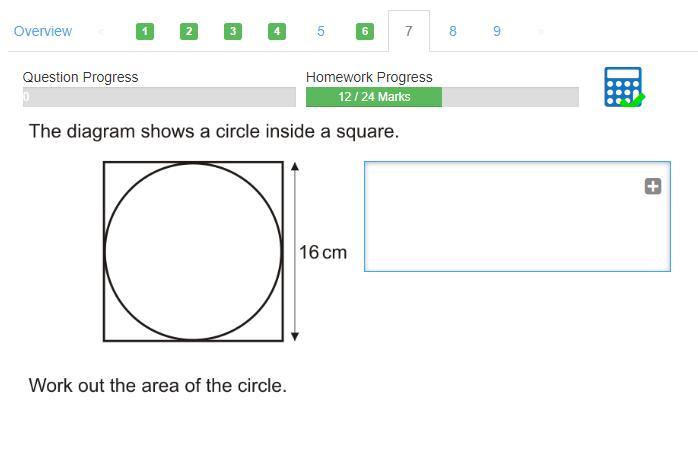Click the Homework Progress marks bar
Screen dimensions: 698x451
pyautogui.click(x=442, y=97)
